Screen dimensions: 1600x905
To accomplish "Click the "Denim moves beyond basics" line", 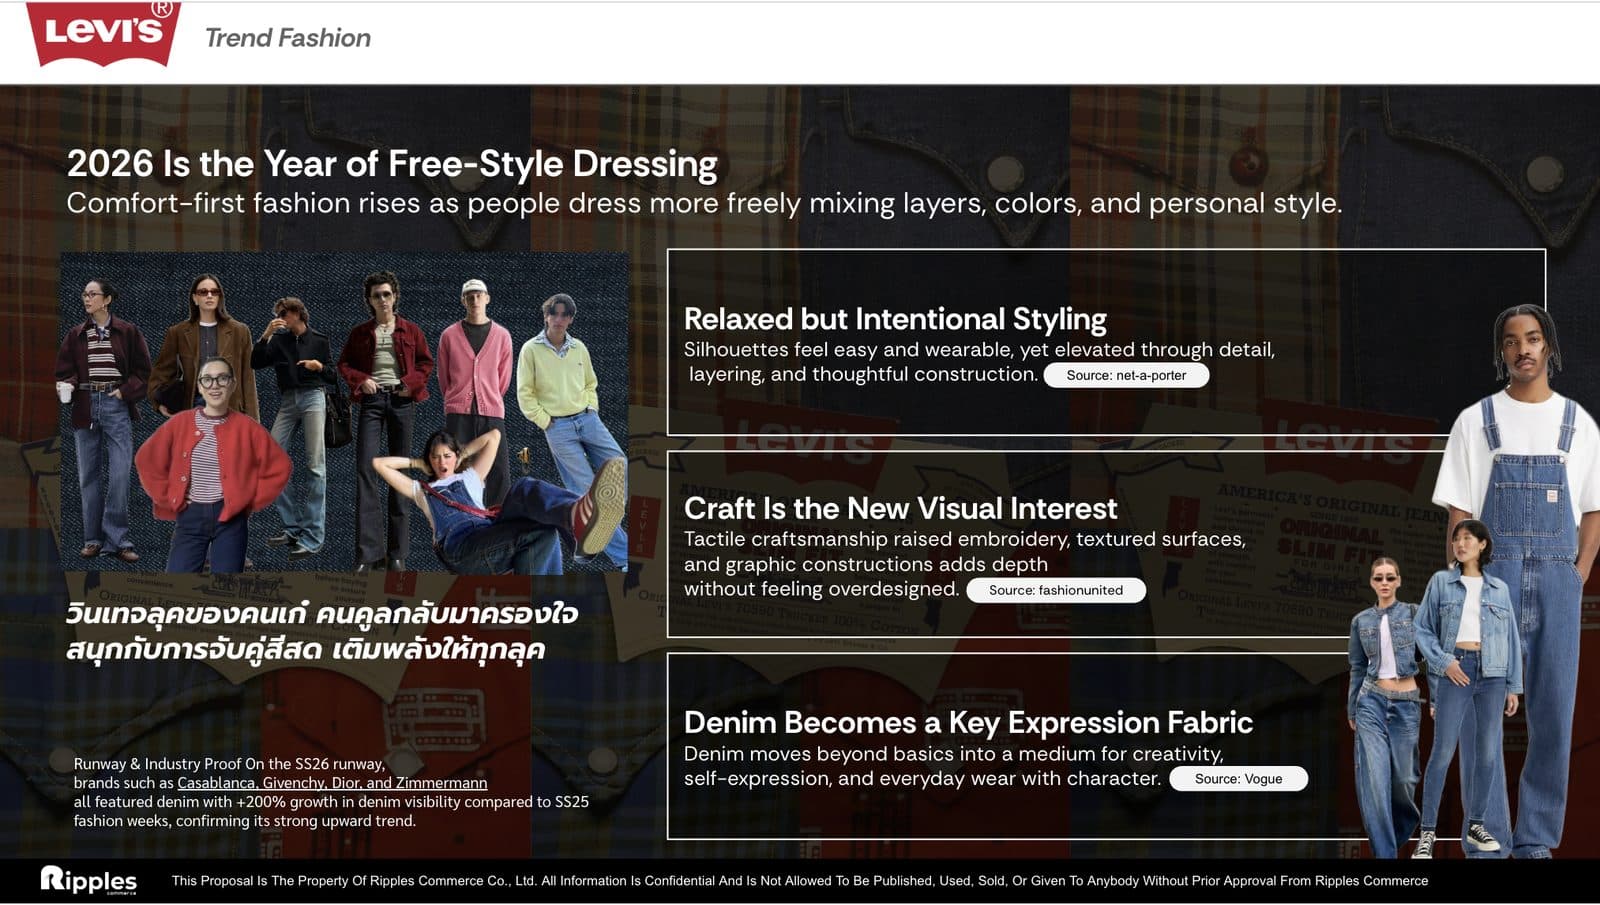I will (953, 754).
